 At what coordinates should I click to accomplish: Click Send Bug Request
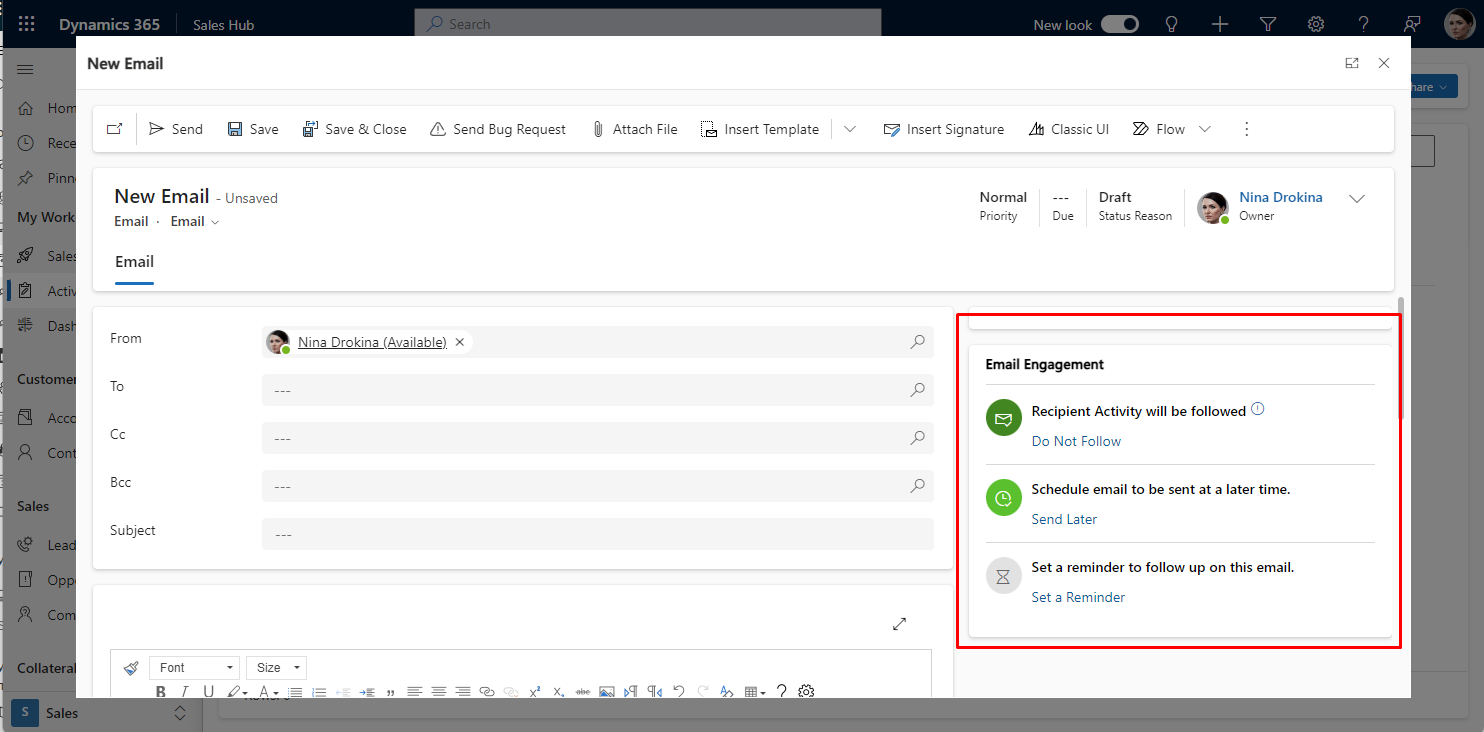(x=498, y=129)
